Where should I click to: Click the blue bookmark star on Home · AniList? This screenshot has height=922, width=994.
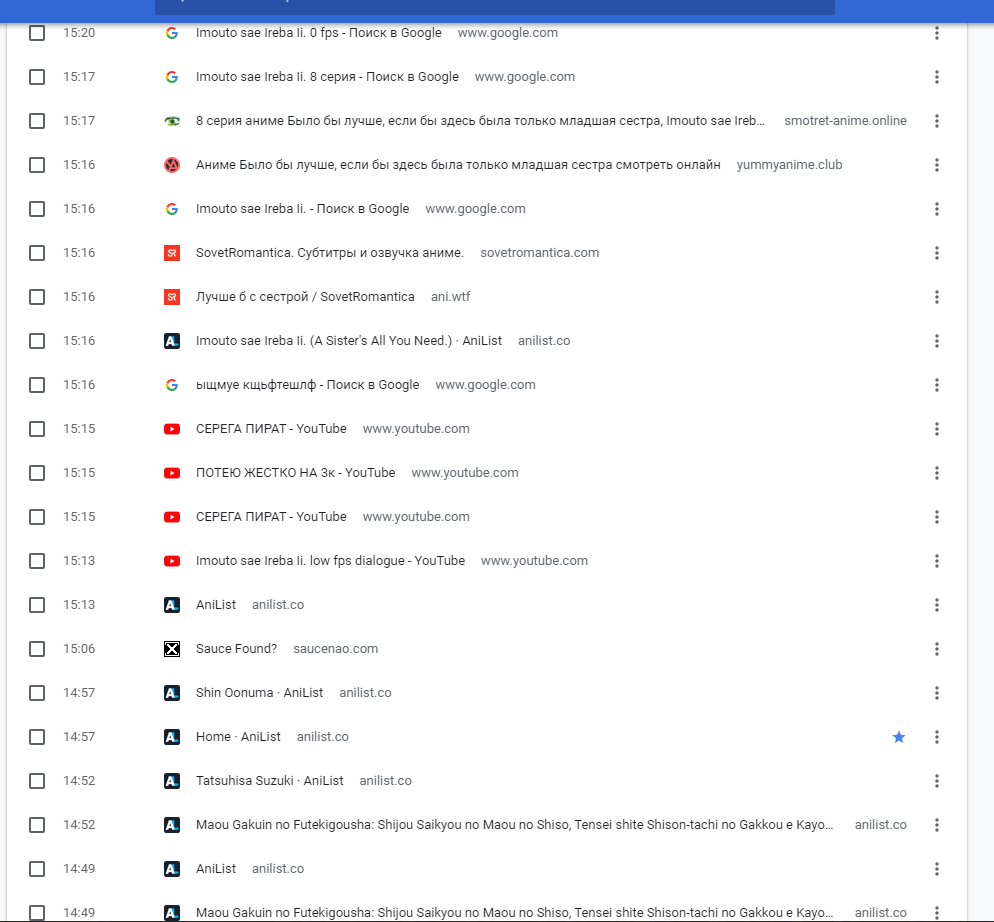898,737
